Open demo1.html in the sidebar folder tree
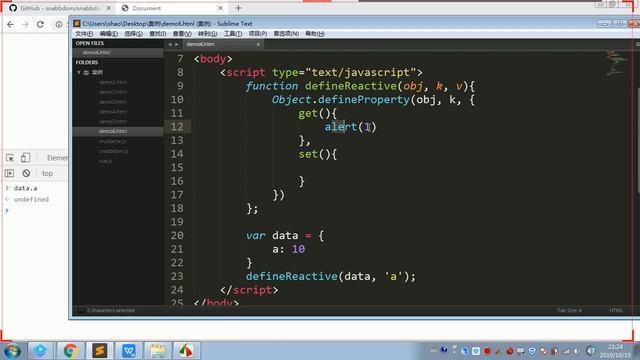640x360 pixels. point(113,82)
